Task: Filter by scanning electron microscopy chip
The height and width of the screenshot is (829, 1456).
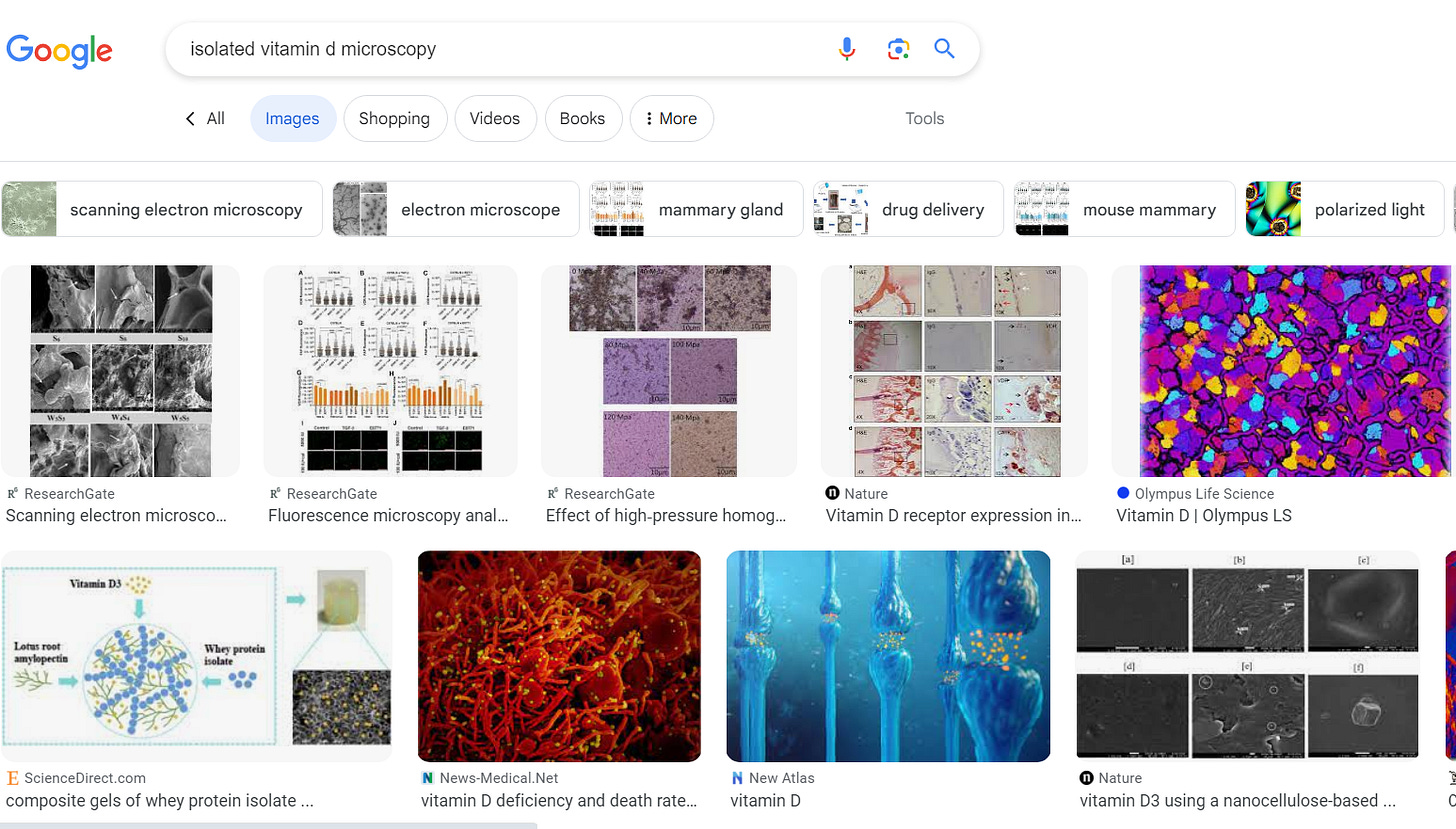Action: click(x=162, y=209)
